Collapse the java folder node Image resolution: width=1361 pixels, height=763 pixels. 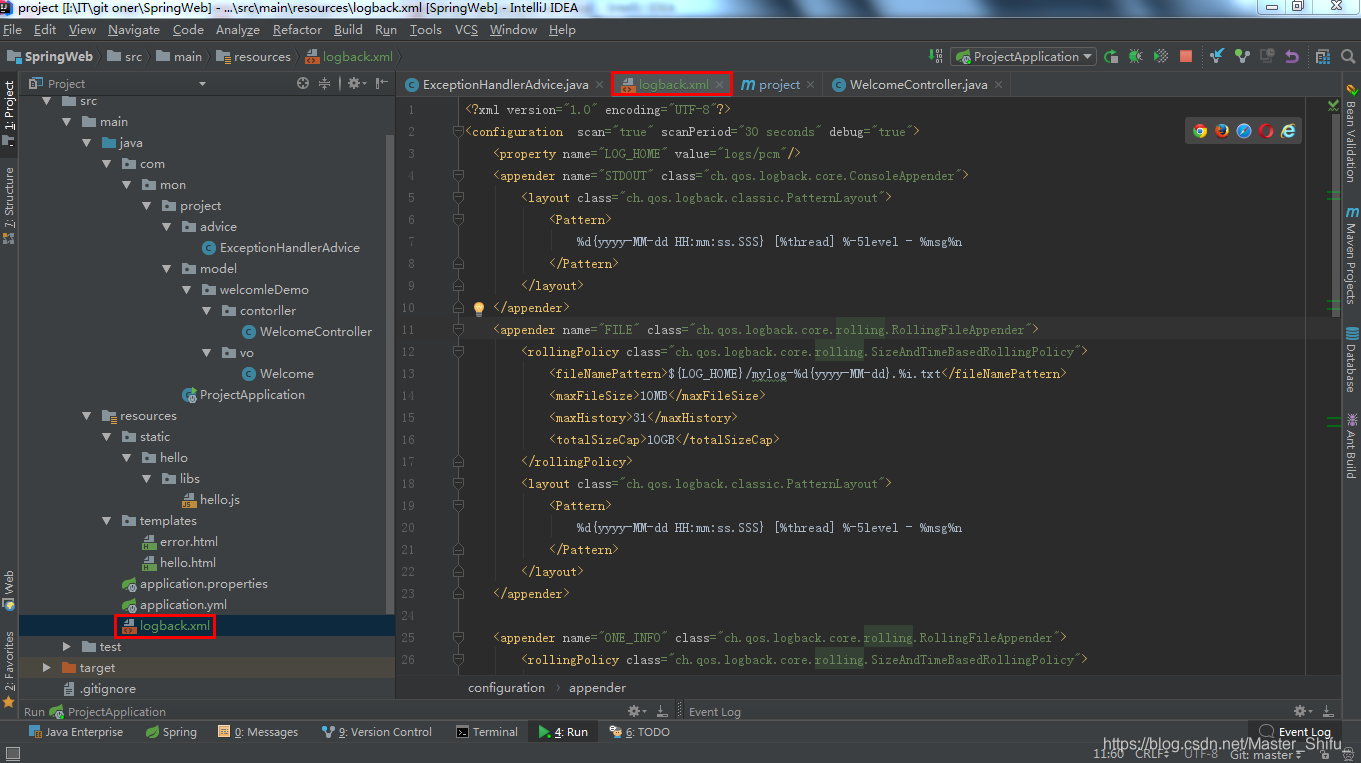coord(87,143)
